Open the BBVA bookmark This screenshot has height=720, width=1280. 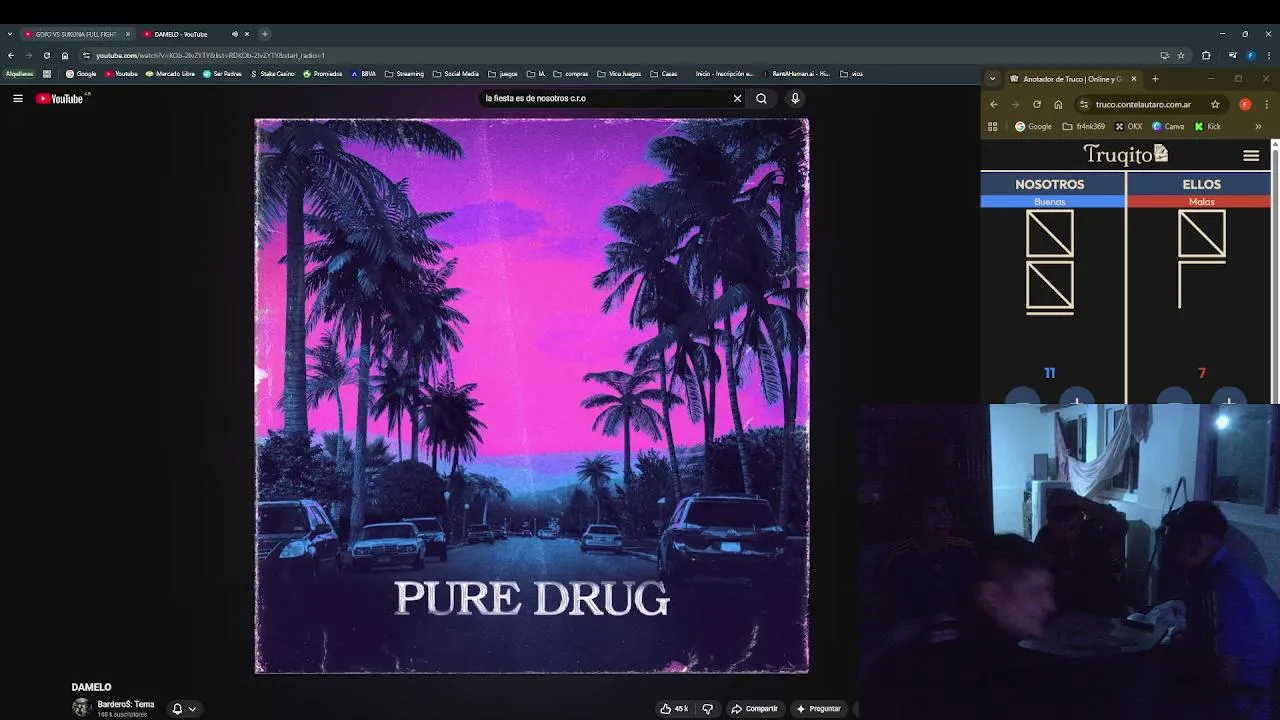coord(363,73)
